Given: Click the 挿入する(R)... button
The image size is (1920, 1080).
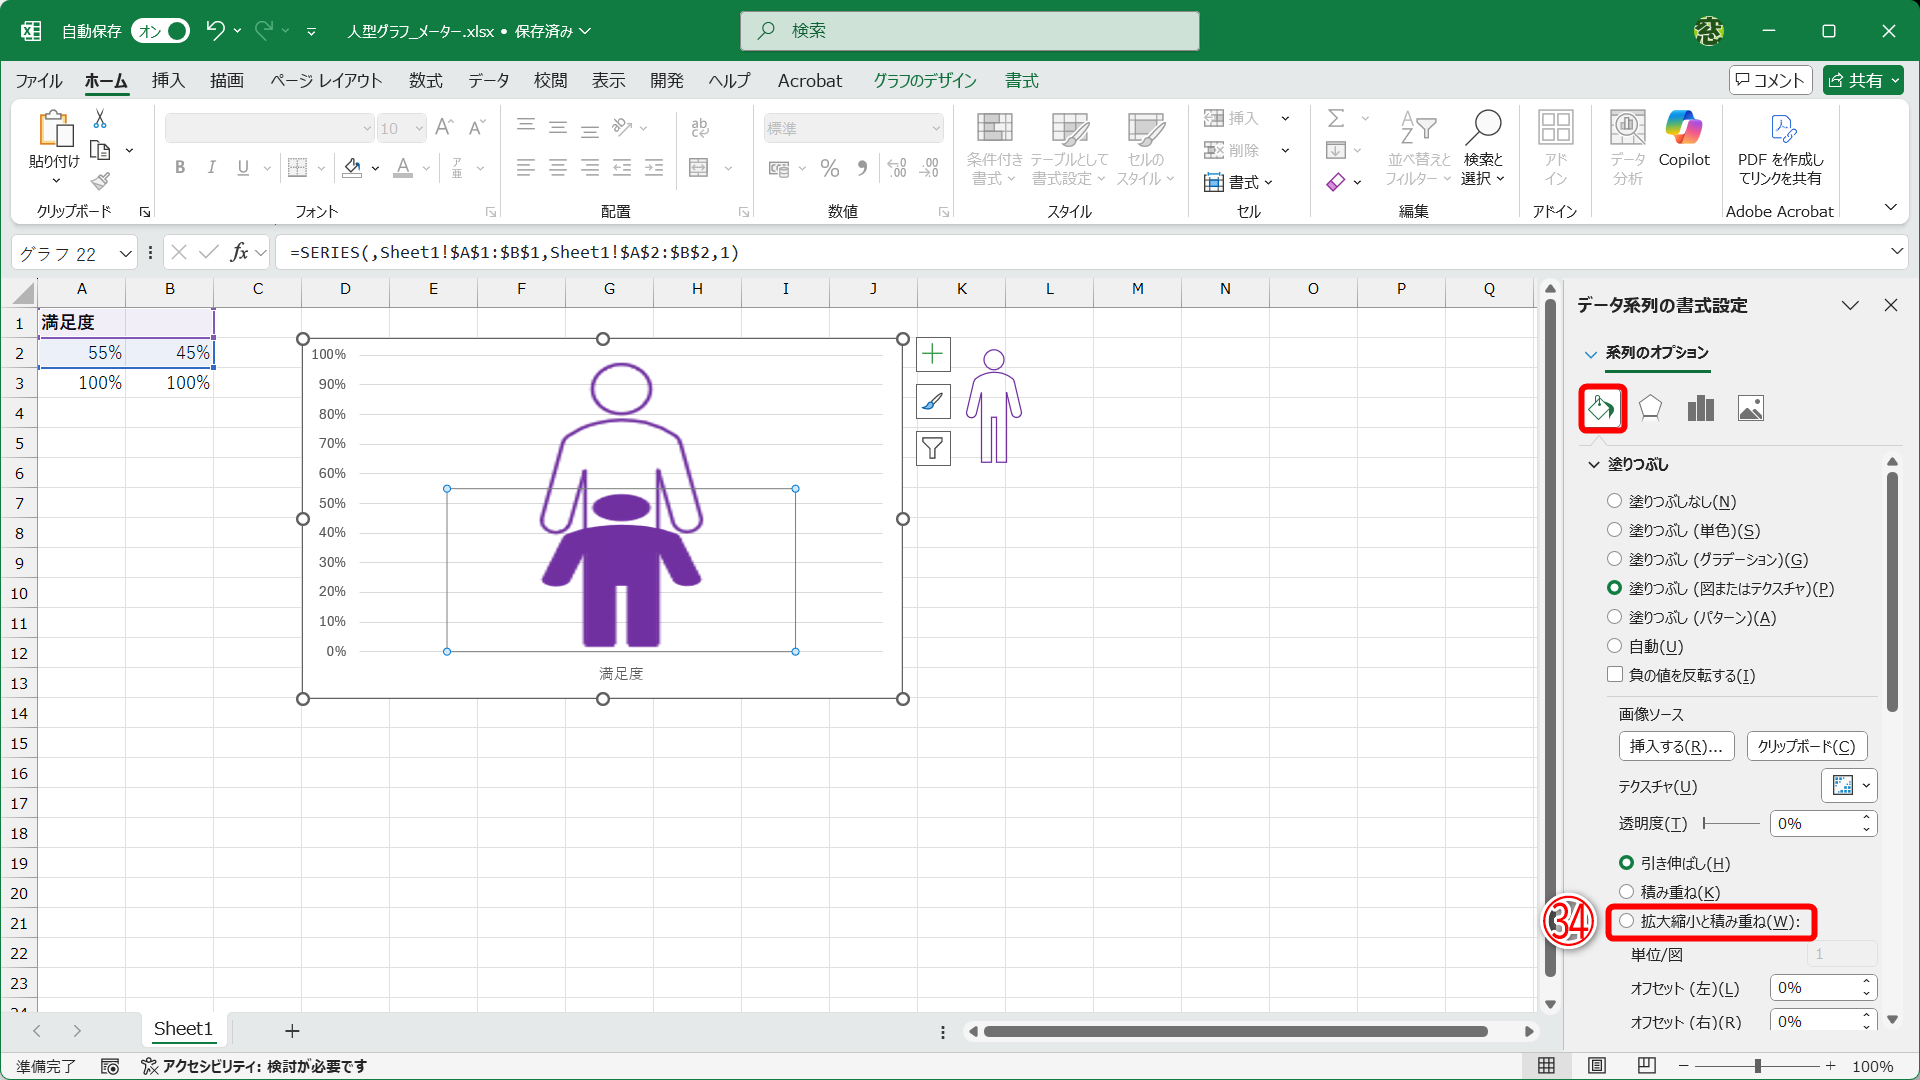Looking at the screenshot, I should pos(1676,746).
